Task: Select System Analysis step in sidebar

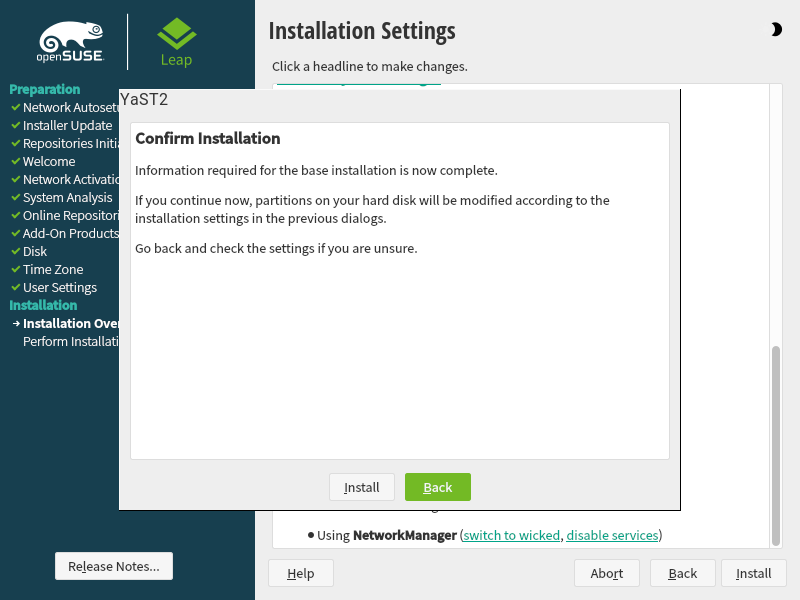Action: [68, 197]
